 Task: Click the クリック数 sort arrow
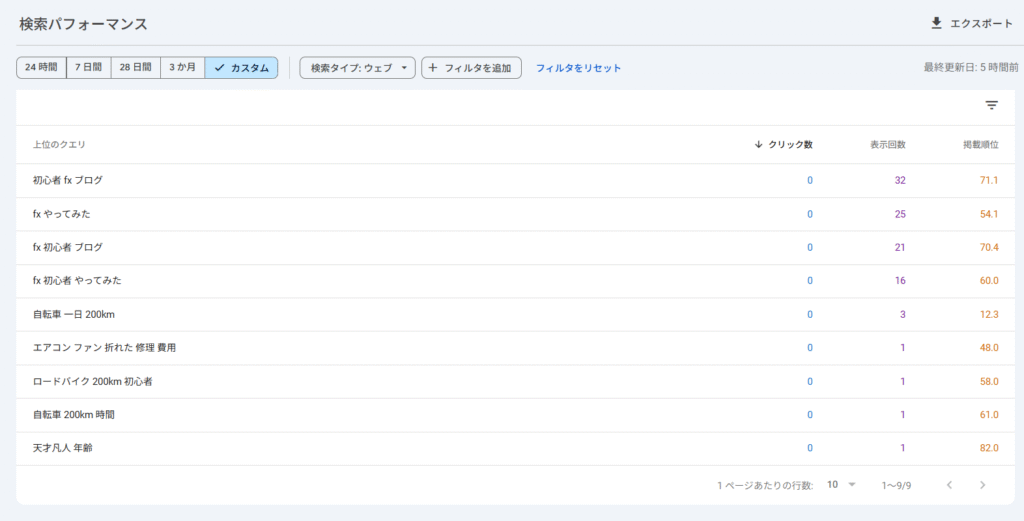(x=759, y=145)
